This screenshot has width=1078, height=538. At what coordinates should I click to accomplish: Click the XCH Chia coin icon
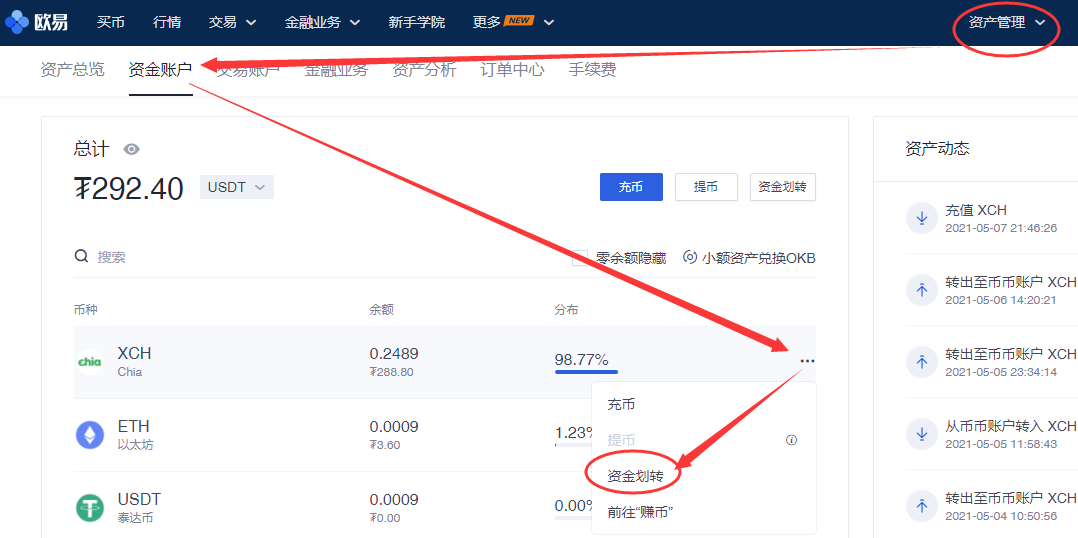[x=90, y=362]
